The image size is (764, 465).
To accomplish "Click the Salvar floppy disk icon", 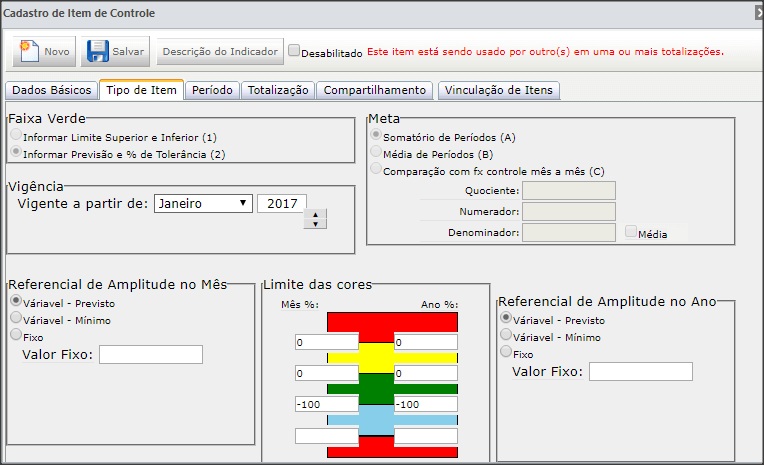I will coord(97,51).
